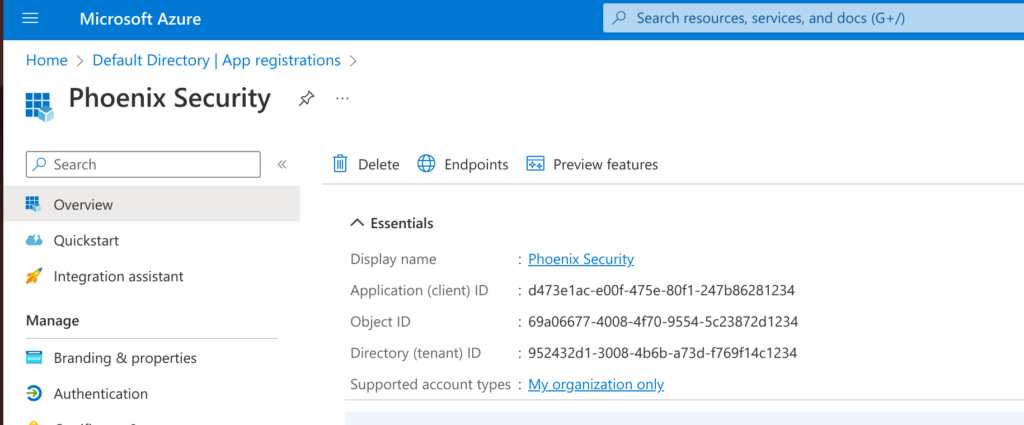Click the magnifier icon in global search
Image resolution: width=1024 pixels, height=425 pixels.
click(620, 18)
